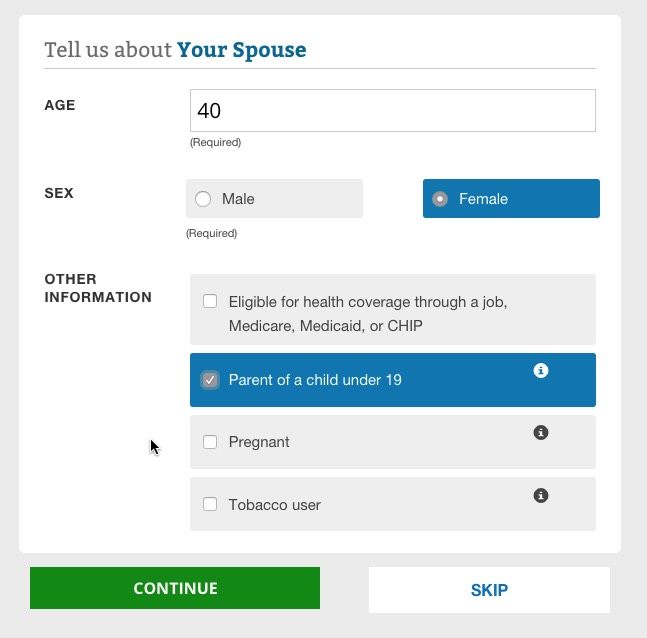Viewport: 647px width, 638px height.
Task: Select the Male radio button
Action: 203,199
